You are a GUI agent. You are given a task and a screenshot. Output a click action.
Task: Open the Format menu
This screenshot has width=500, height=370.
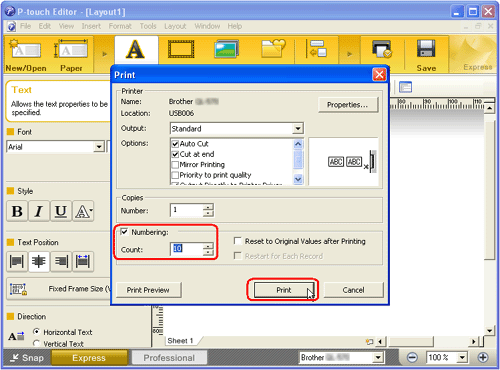[x=120, y=26]
